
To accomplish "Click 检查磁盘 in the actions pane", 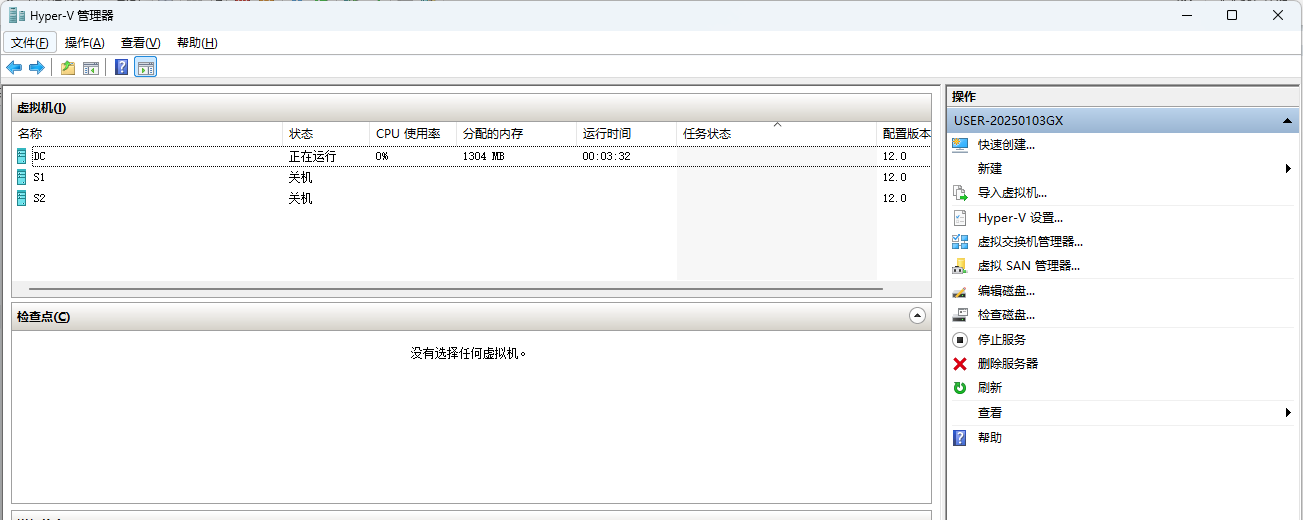I will click(1006, 315).
